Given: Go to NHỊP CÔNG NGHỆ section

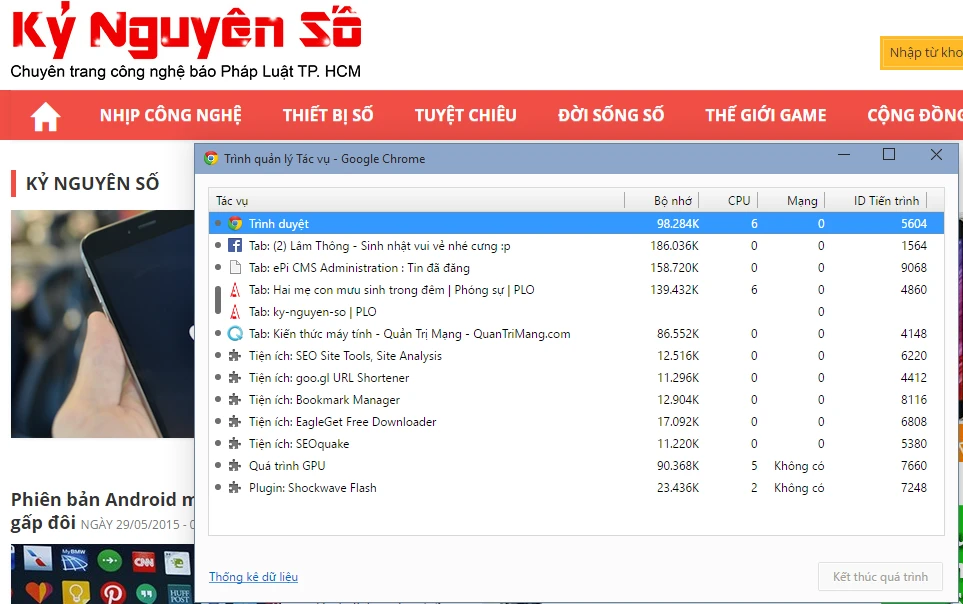Looking at the screenshot, I should click(170, 115).
